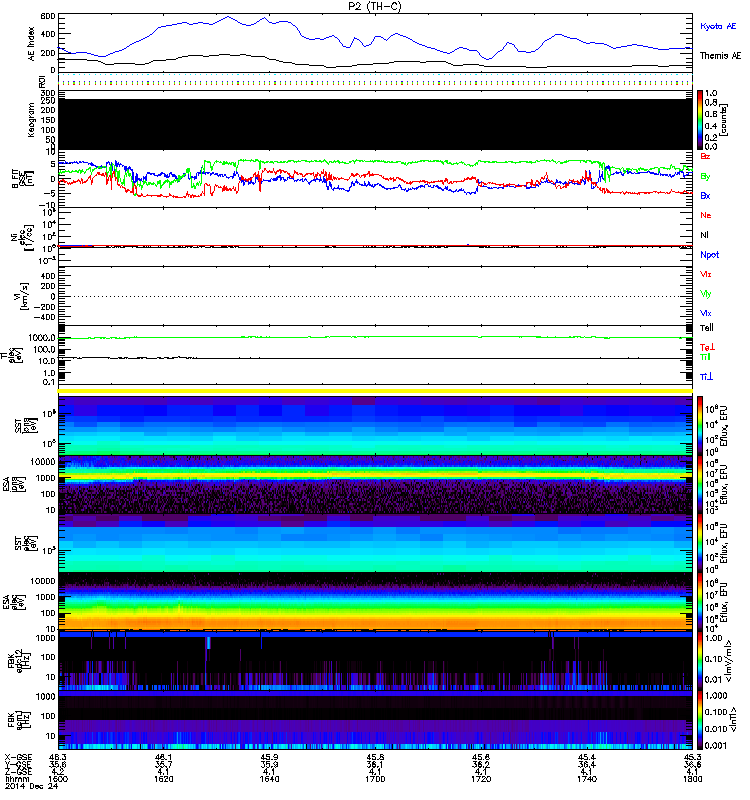750x800 pixels.
Task: Click the SST ions spectrogram panel
Action: coord(376,426)
